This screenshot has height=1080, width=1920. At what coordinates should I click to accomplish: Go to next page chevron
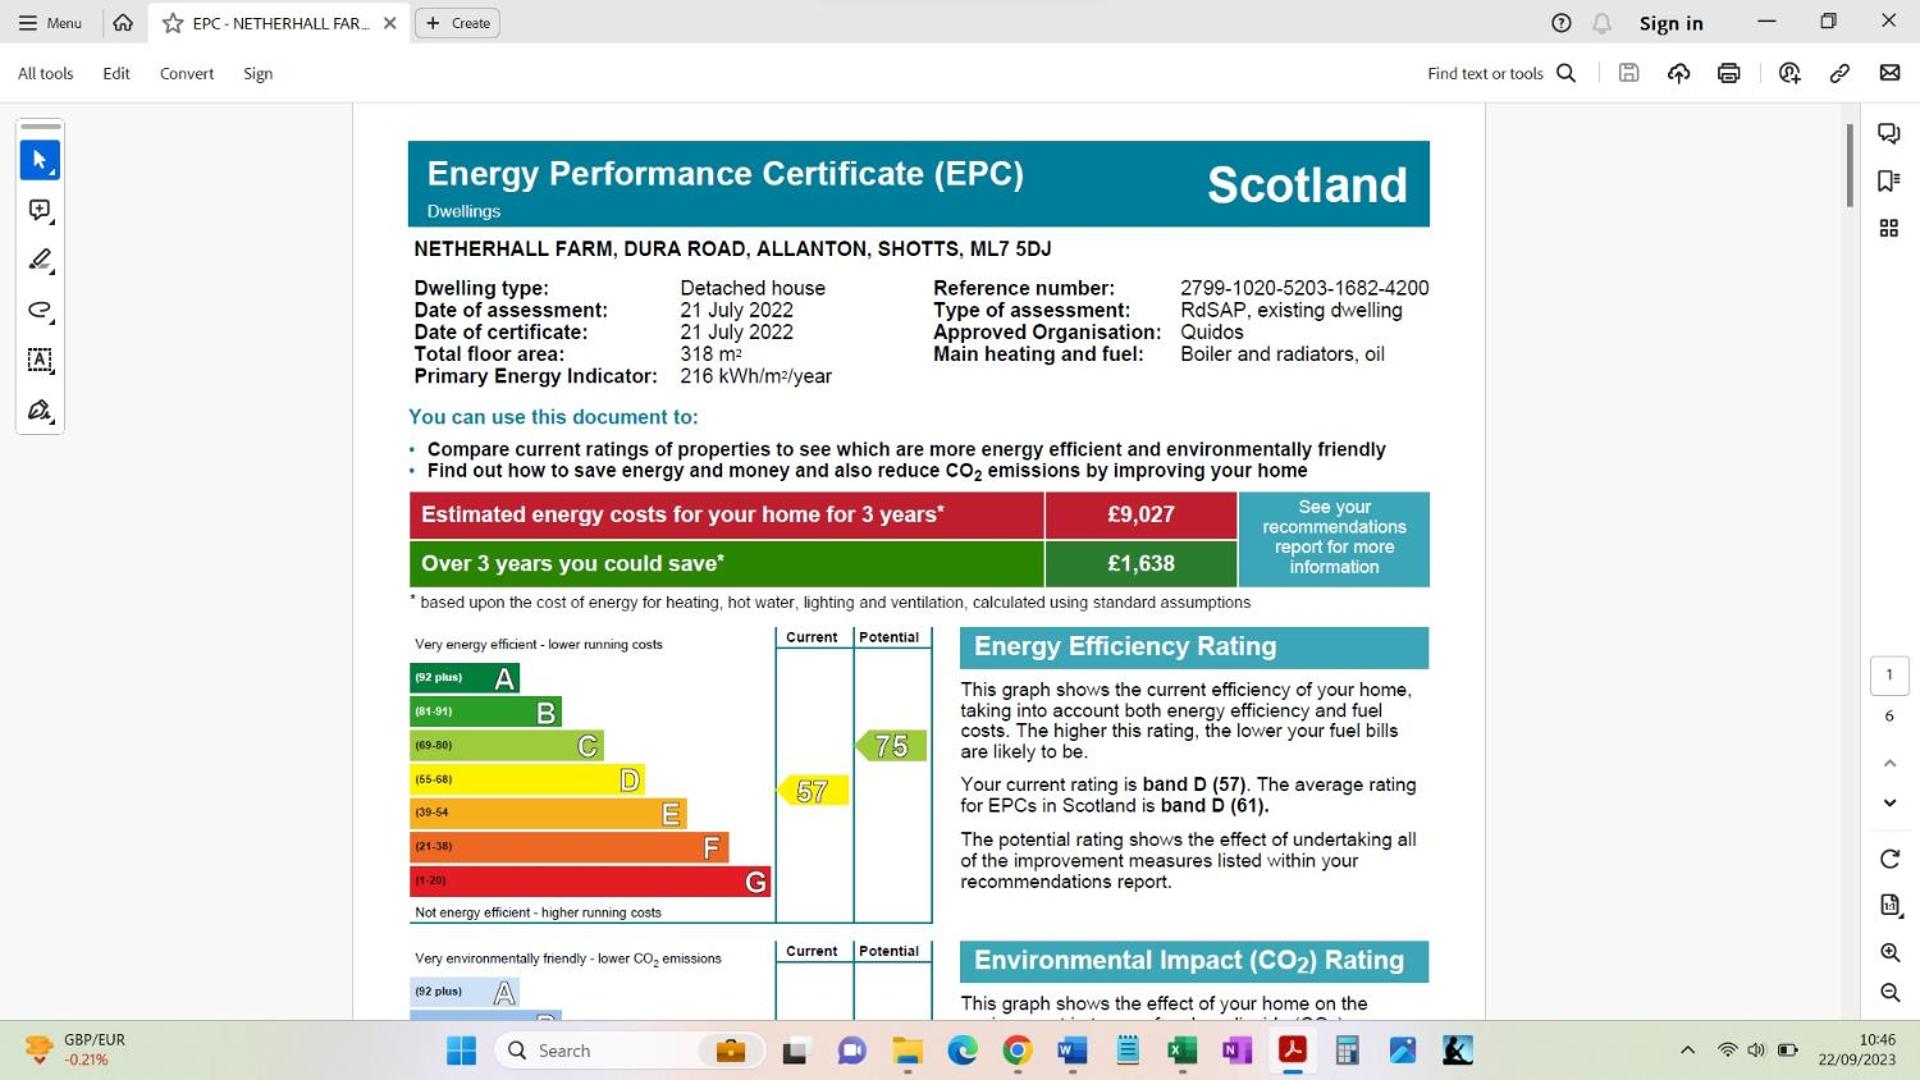1889,803
